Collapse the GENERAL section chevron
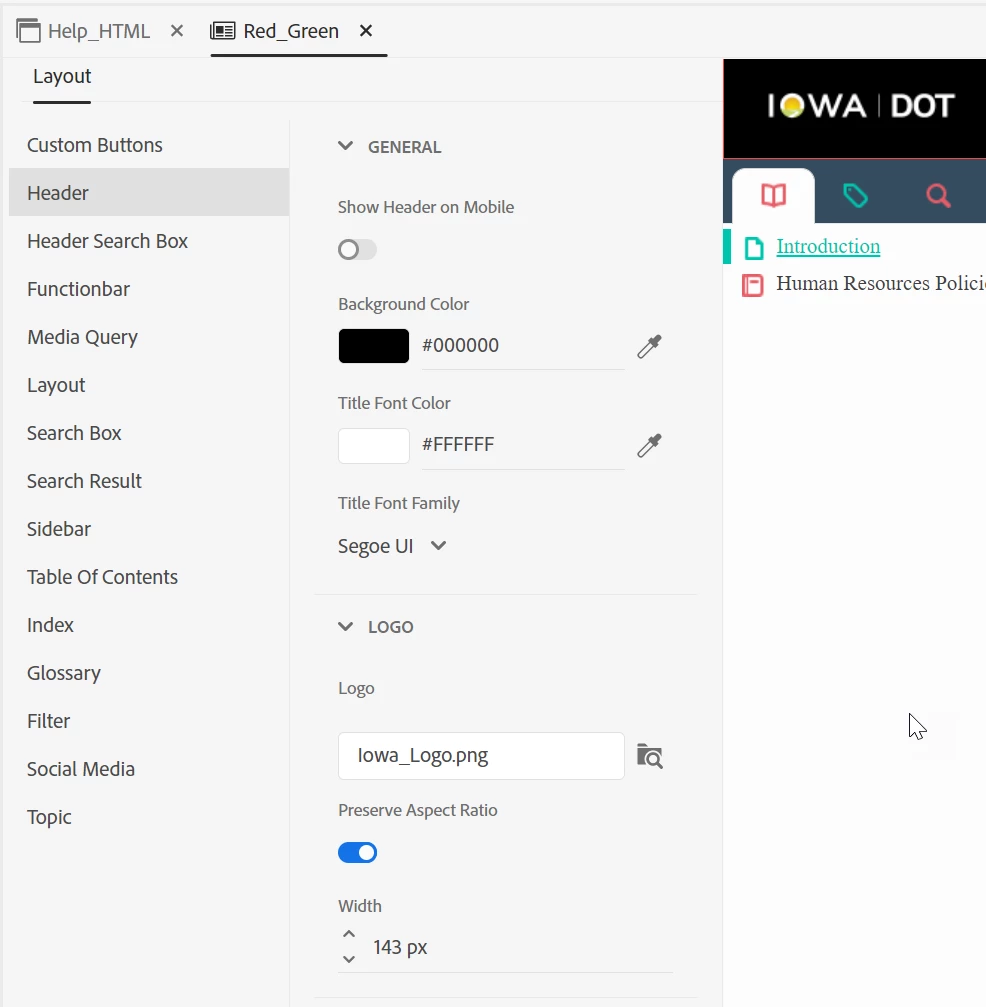The image size is (986, 1007). [346, 146]
